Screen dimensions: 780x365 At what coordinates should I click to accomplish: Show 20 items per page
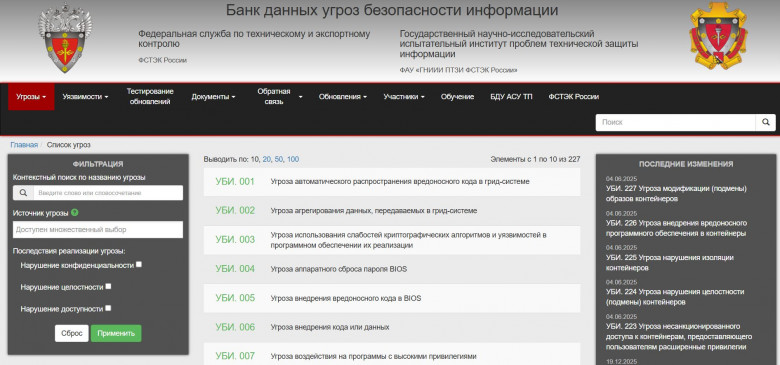[x=267, y=160]
